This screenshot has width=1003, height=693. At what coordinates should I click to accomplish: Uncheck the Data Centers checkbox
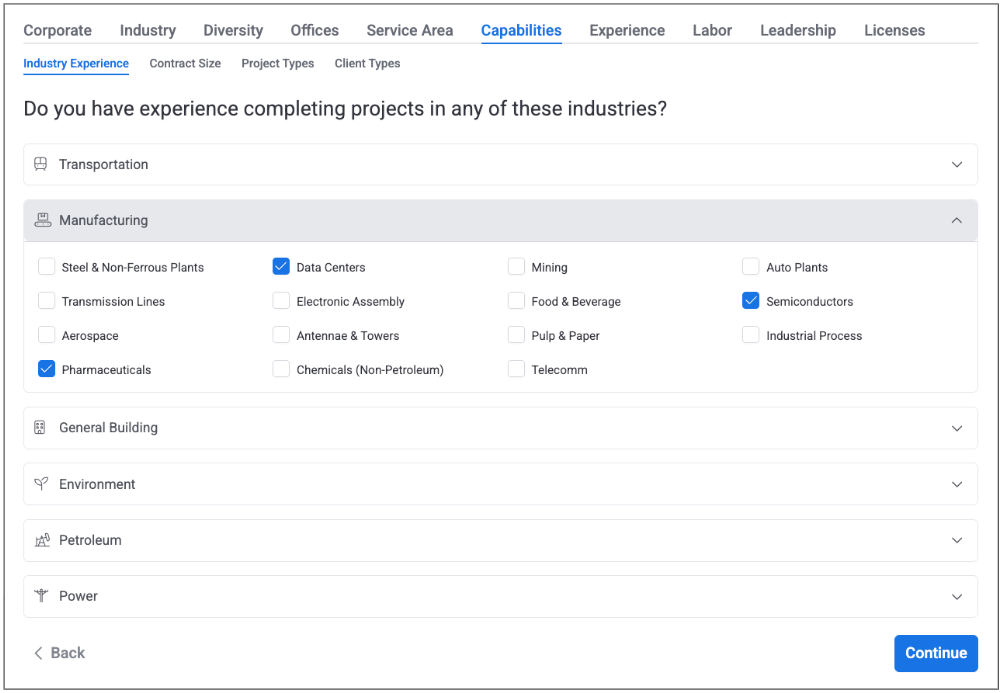click(x=281, y=267)
